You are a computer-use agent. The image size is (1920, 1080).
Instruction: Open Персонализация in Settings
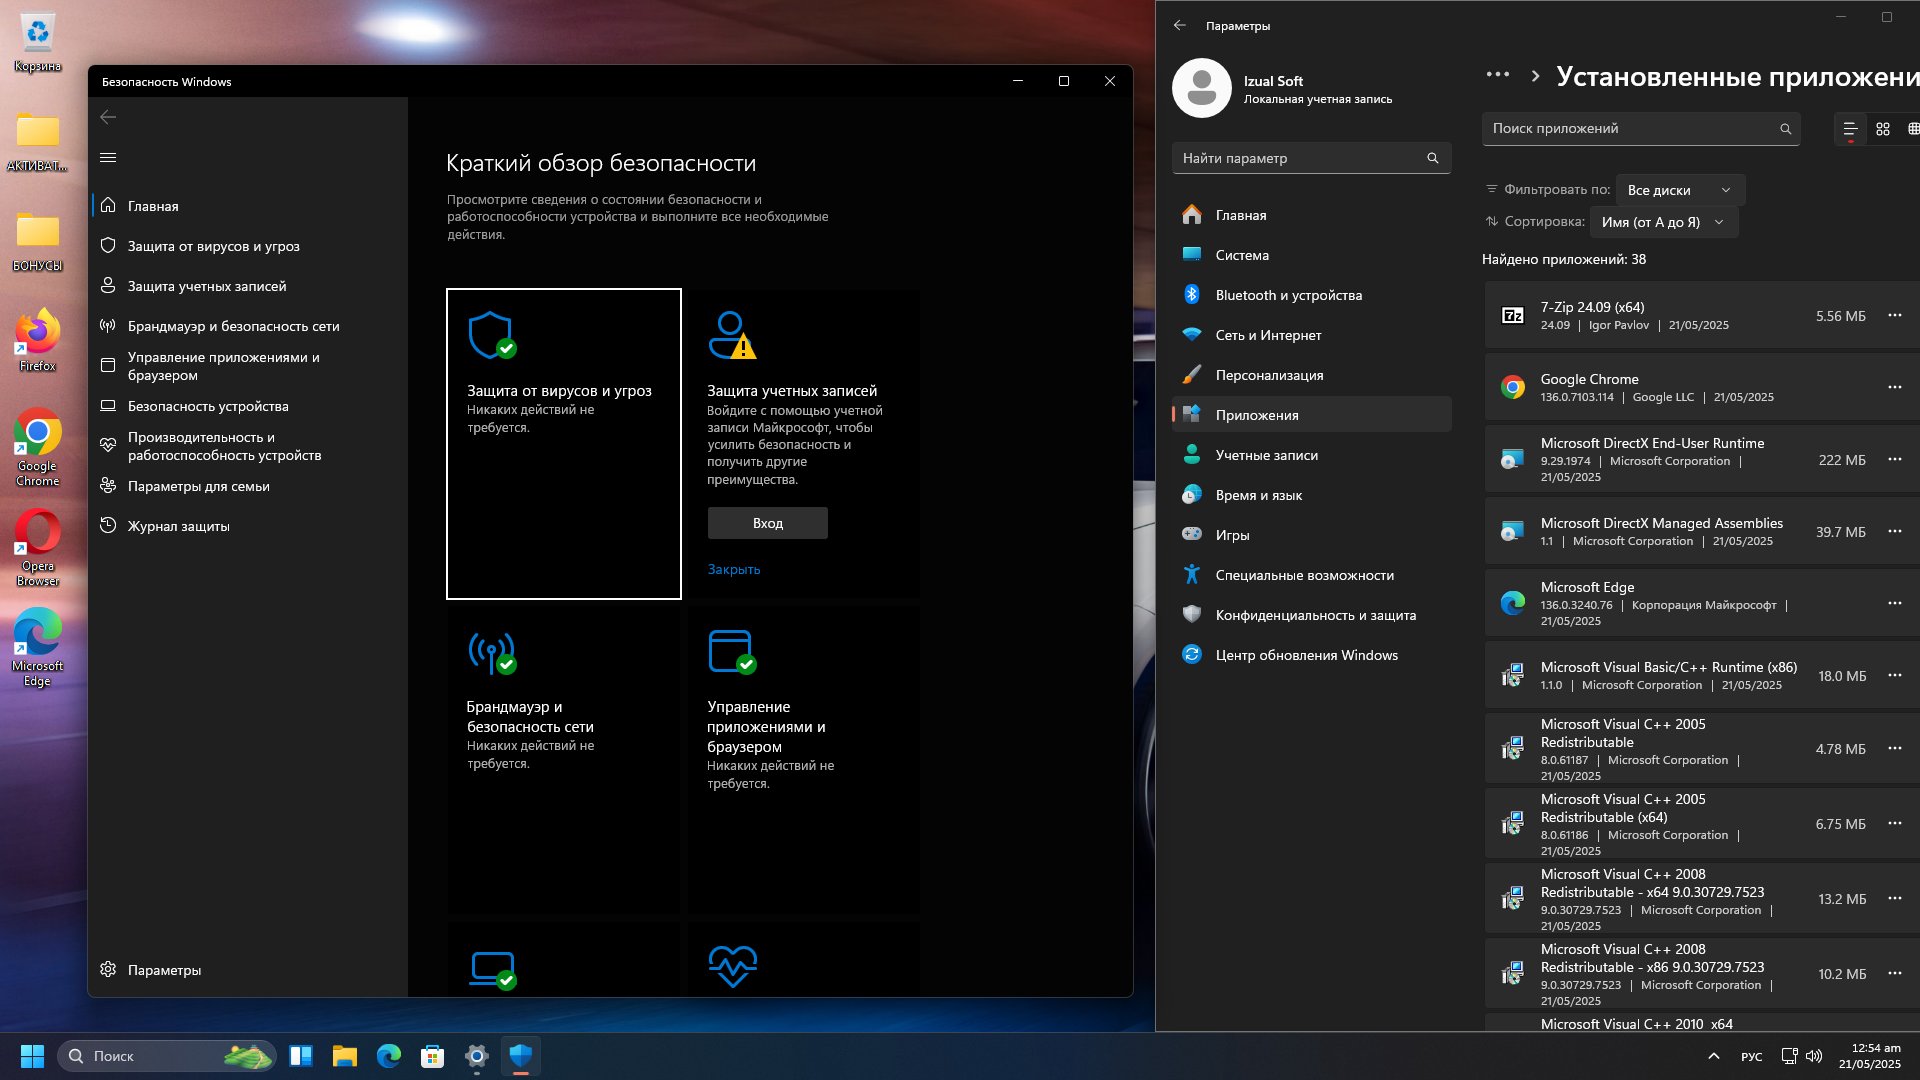[1311, 375]
